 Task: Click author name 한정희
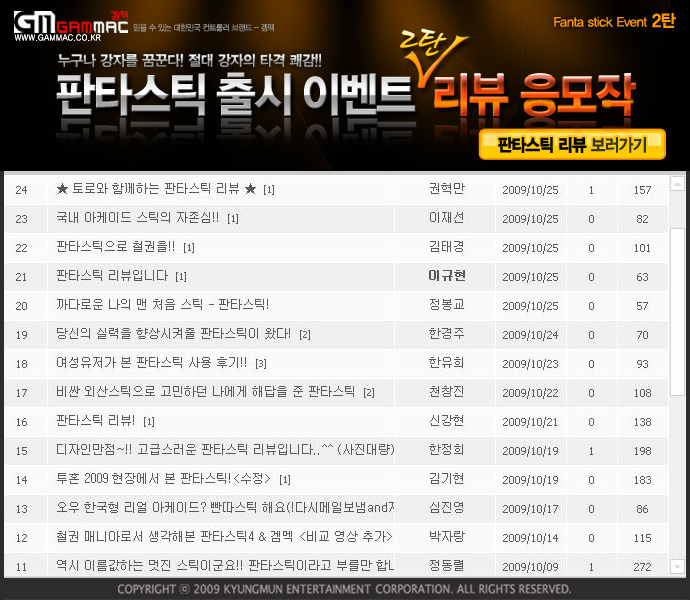tap(447, 450)
